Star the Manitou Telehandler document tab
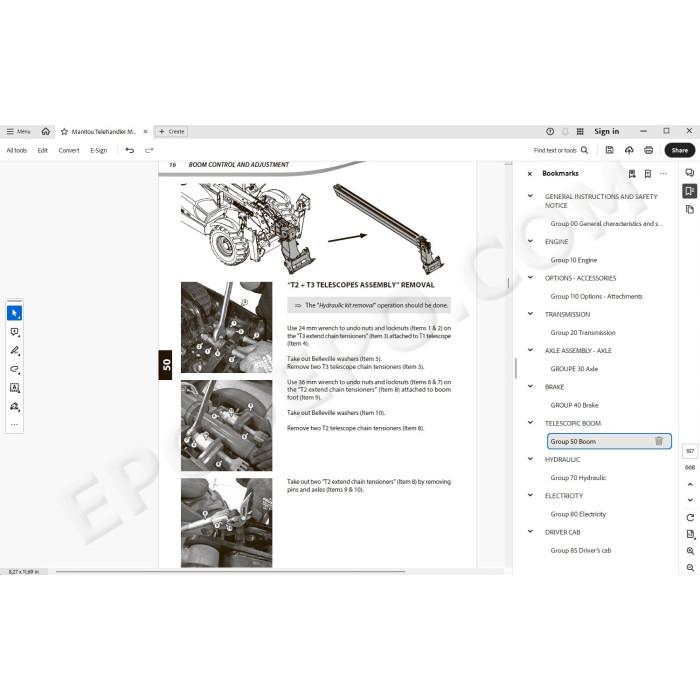This screenshot has width=700, height=700. point(64,132)
